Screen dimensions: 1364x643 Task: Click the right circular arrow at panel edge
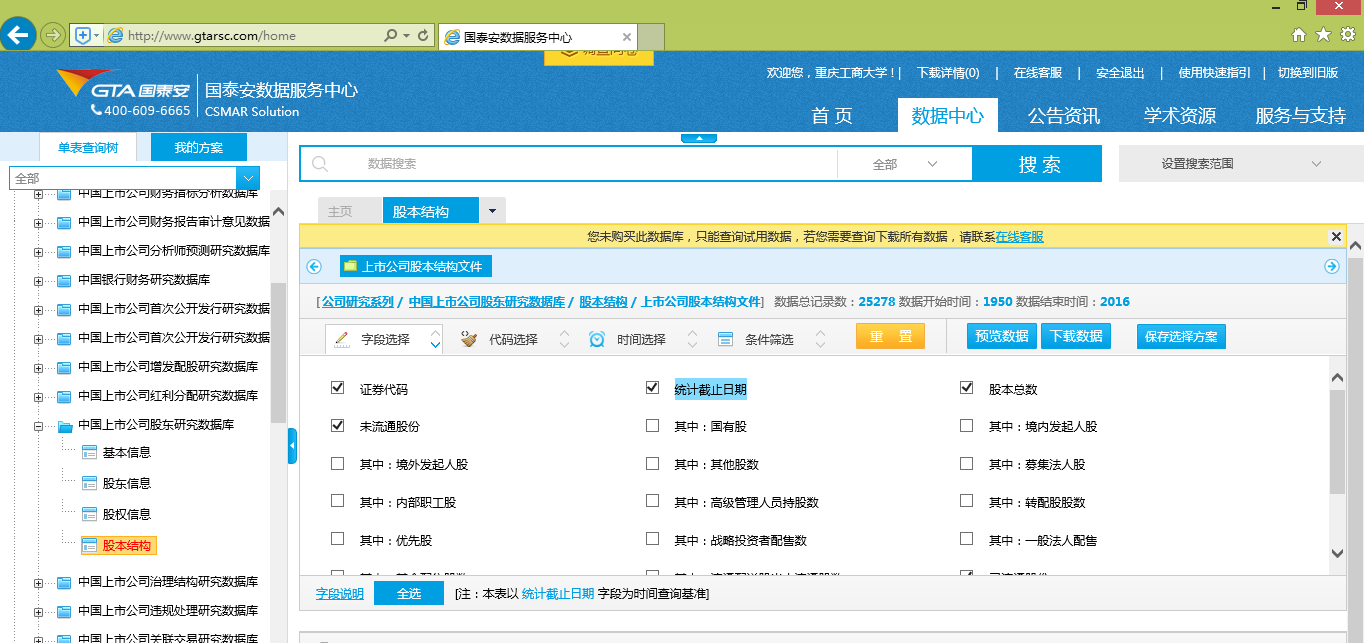(1331, 266)
